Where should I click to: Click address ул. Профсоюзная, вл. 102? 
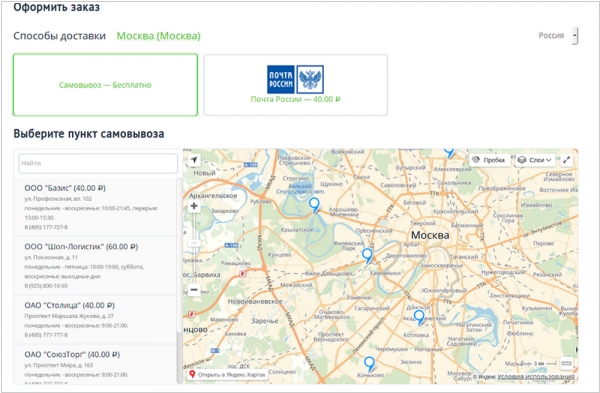pyautogui.click(x=58, y=199)
